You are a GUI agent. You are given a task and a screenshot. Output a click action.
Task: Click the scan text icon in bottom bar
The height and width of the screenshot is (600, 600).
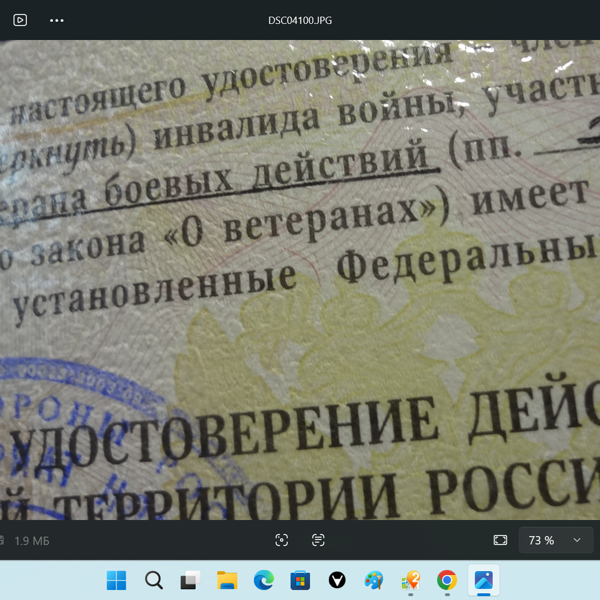point(318,540)
